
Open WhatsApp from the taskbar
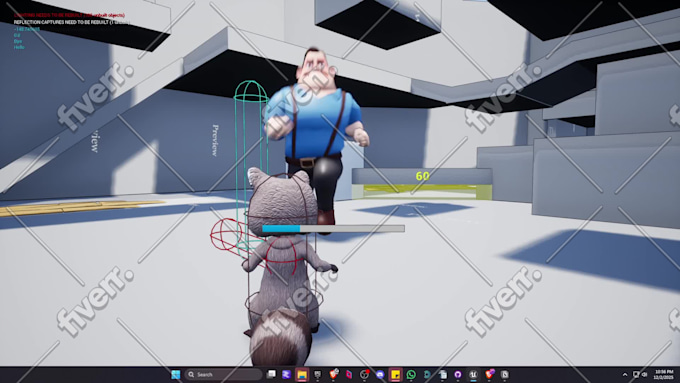(411, 374)
